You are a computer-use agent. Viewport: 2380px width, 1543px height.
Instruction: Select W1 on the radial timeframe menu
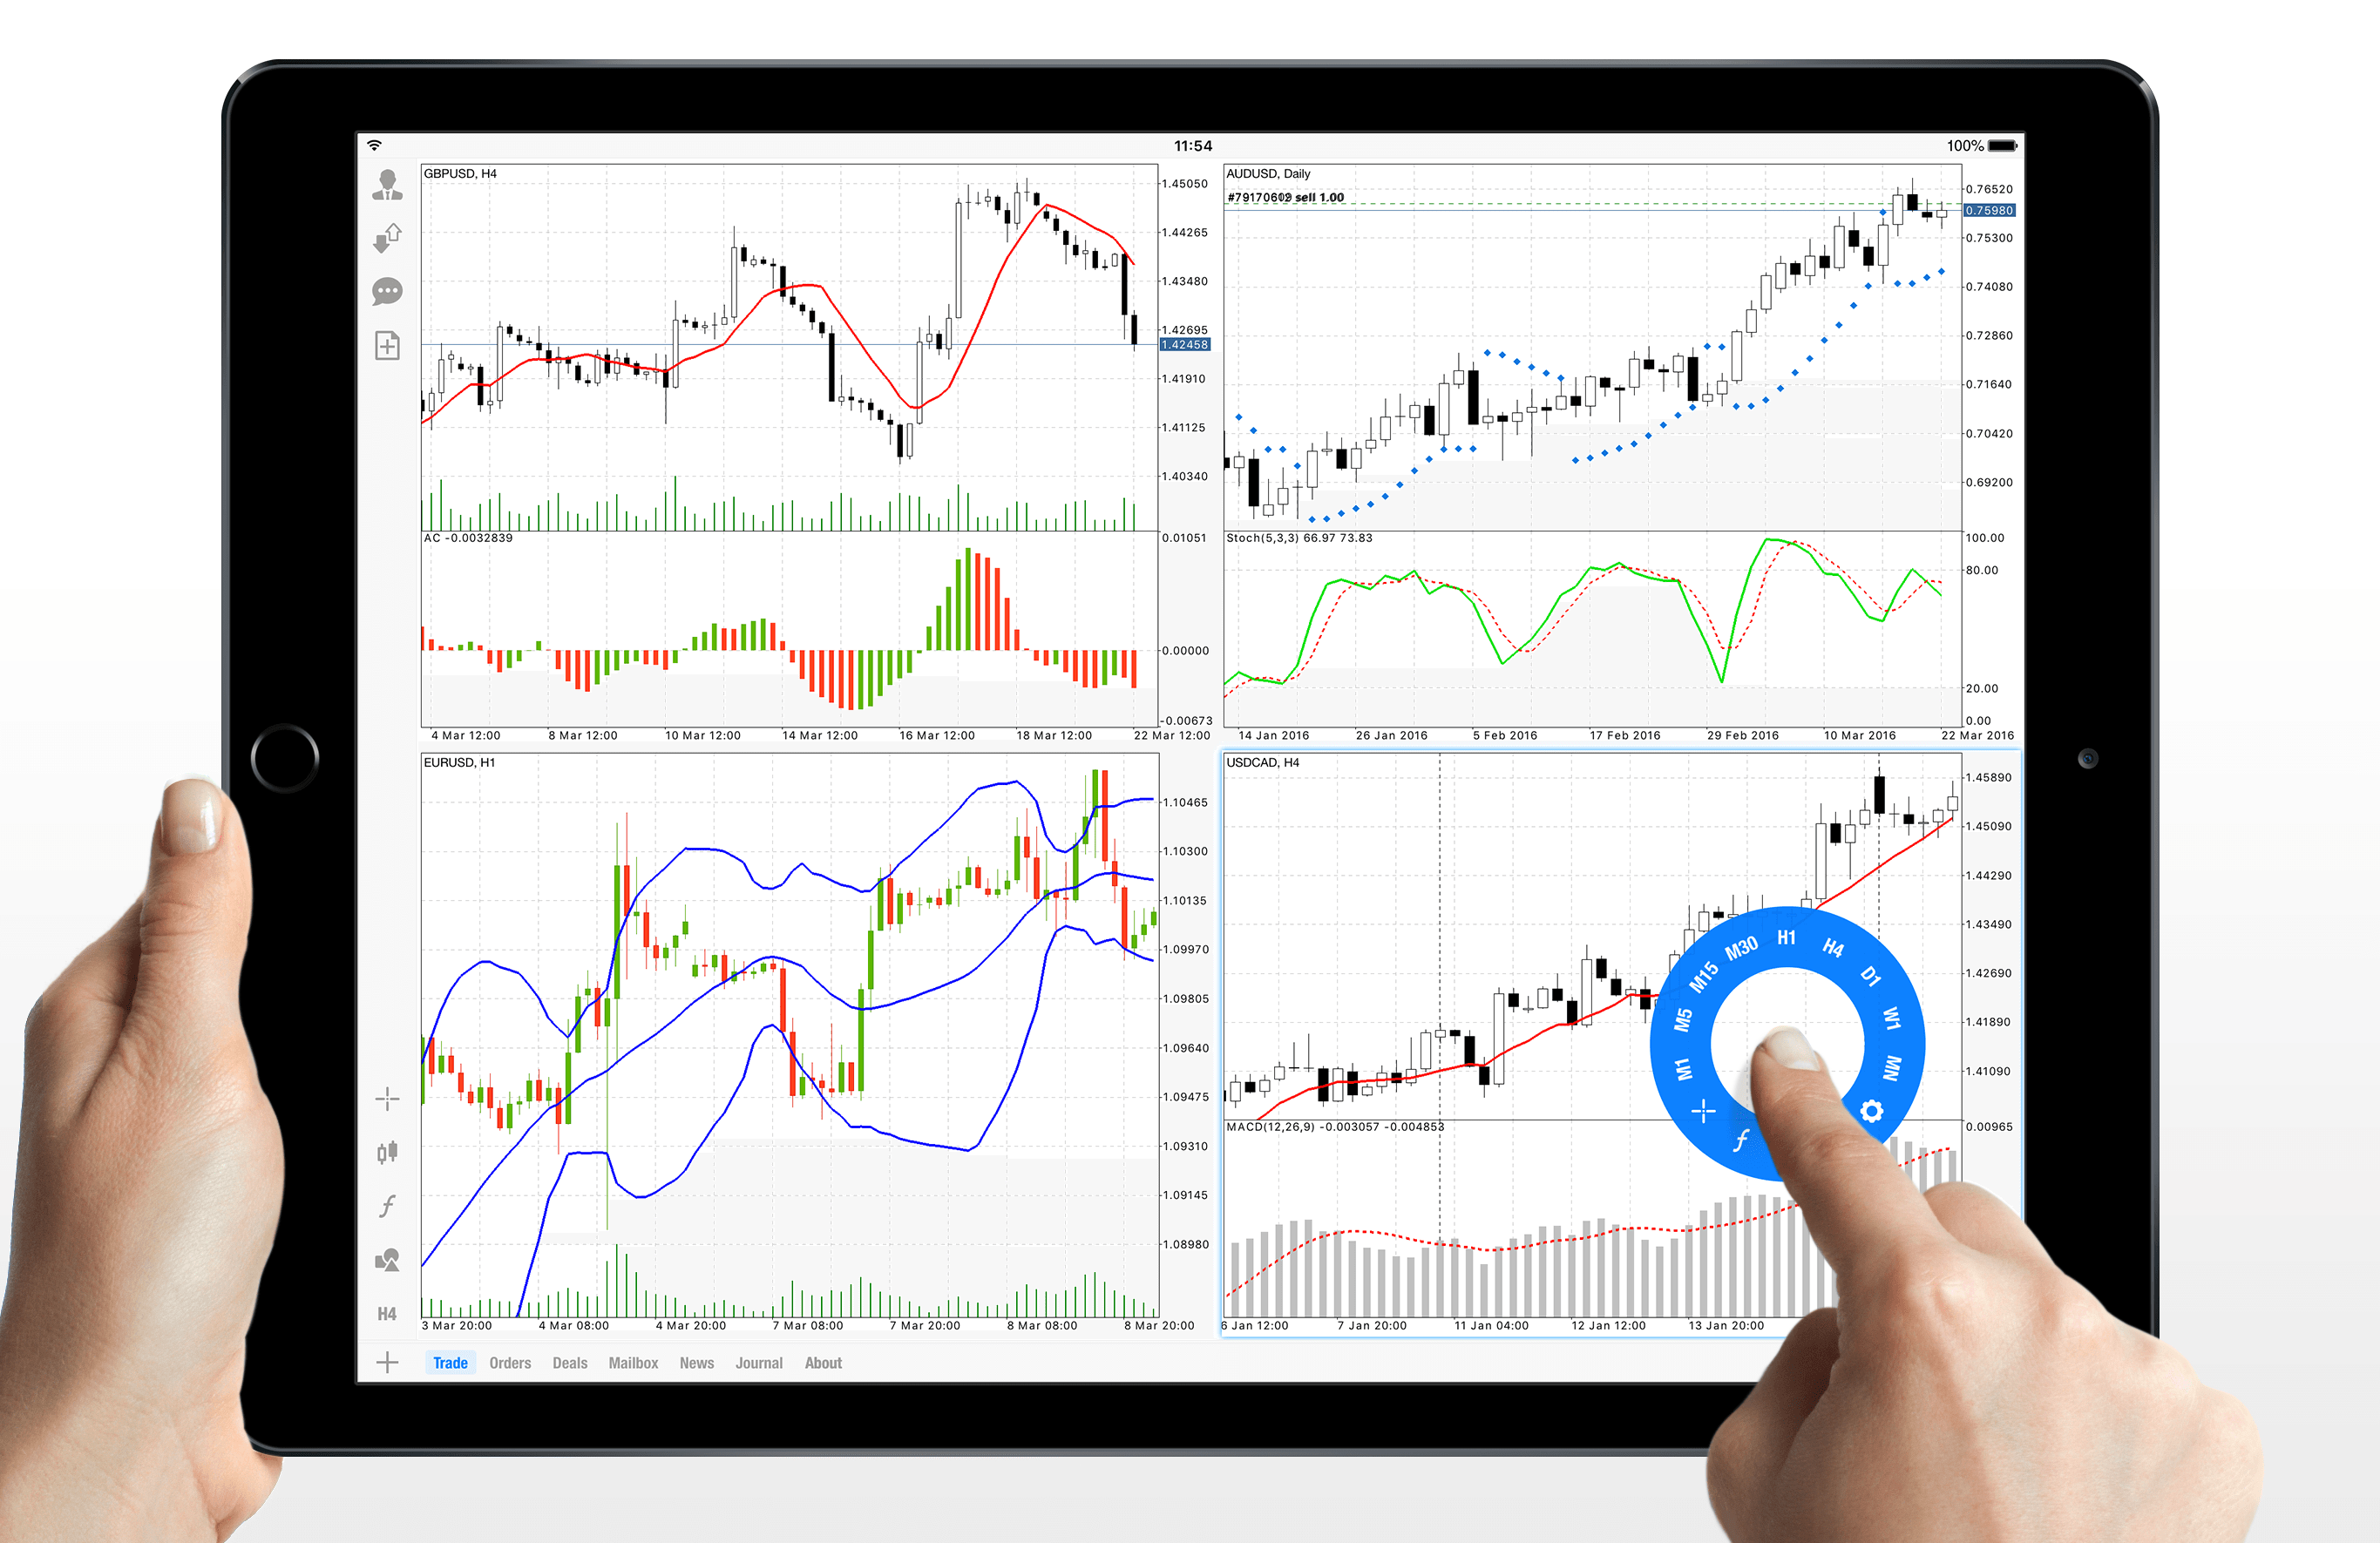[x=1891, y=1019]
